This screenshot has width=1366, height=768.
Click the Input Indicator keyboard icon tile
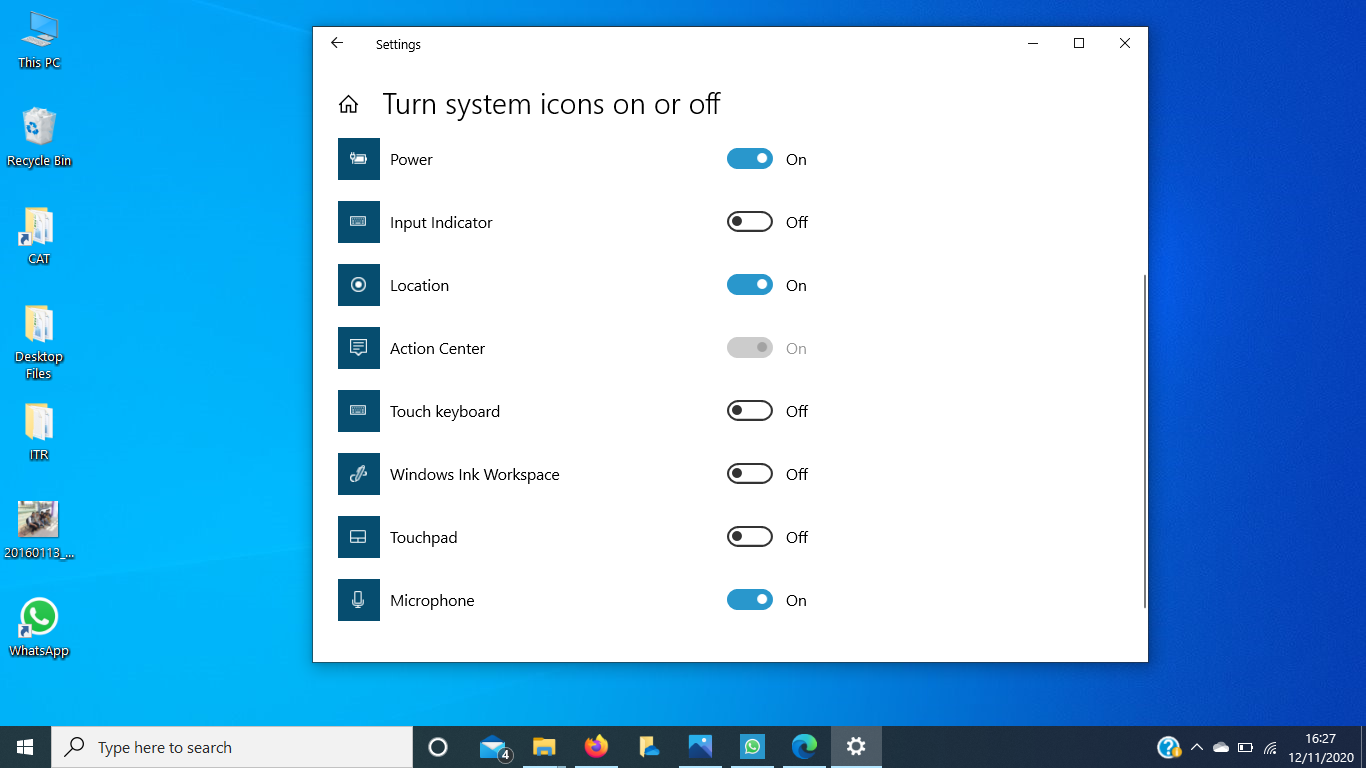[359, 222]
